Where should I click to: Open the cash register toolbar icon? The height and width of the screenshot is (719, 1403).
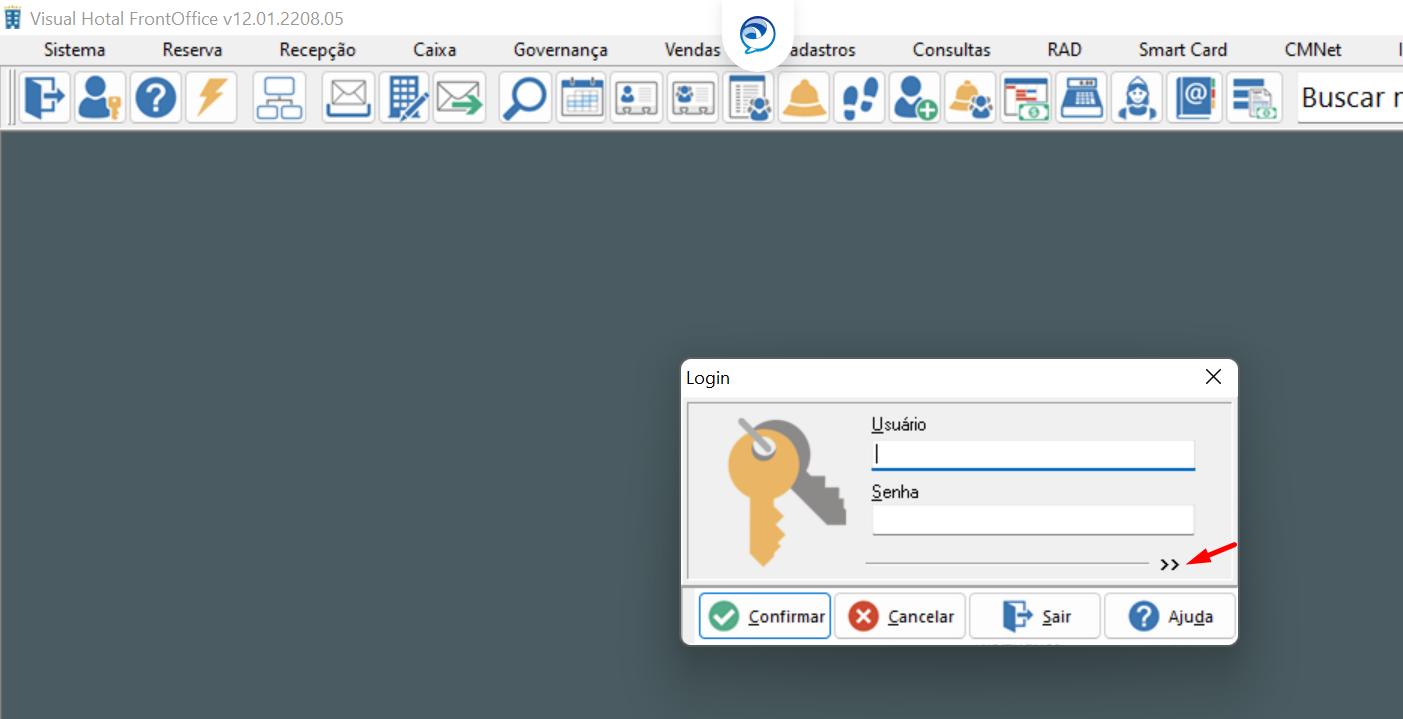click(1081, 98)
